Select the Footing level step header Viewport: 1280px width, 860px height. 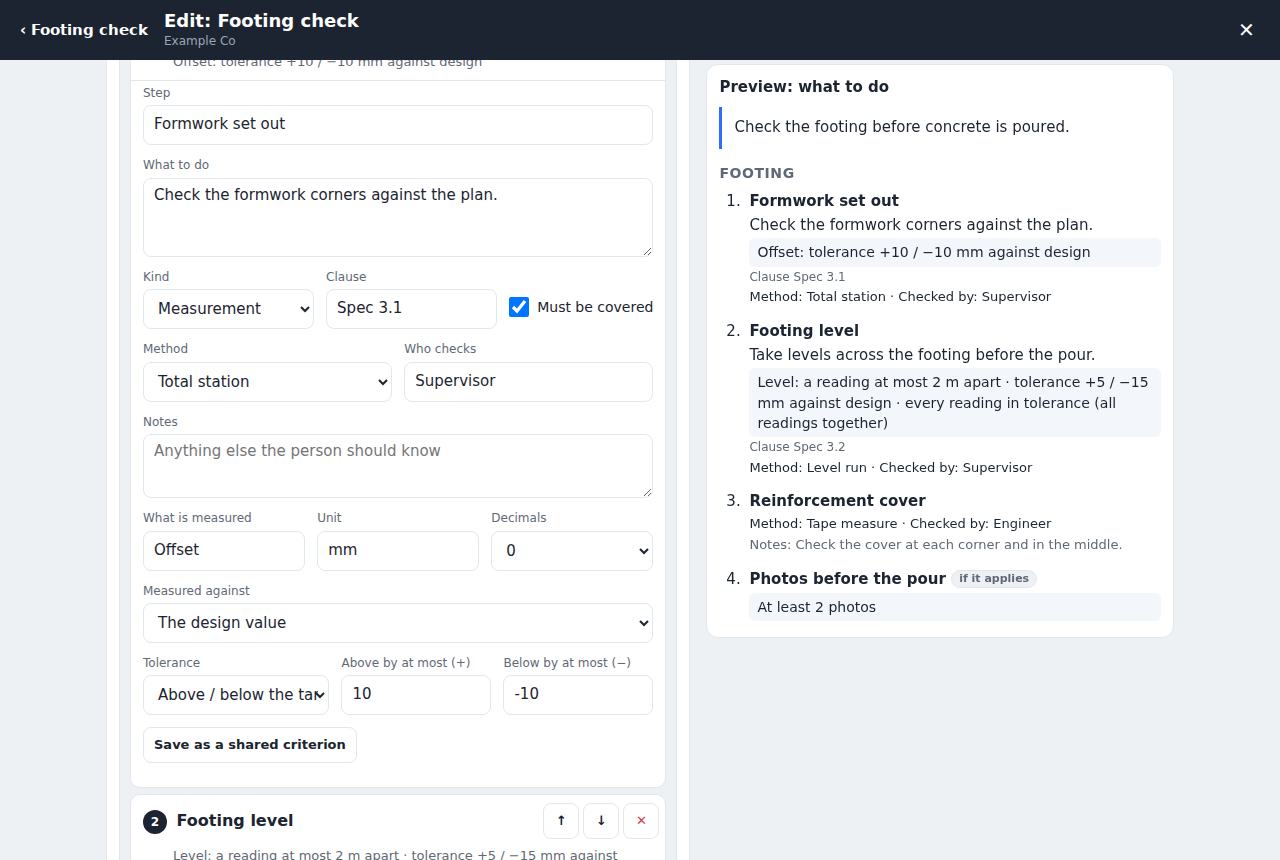[x=235, y=821]
